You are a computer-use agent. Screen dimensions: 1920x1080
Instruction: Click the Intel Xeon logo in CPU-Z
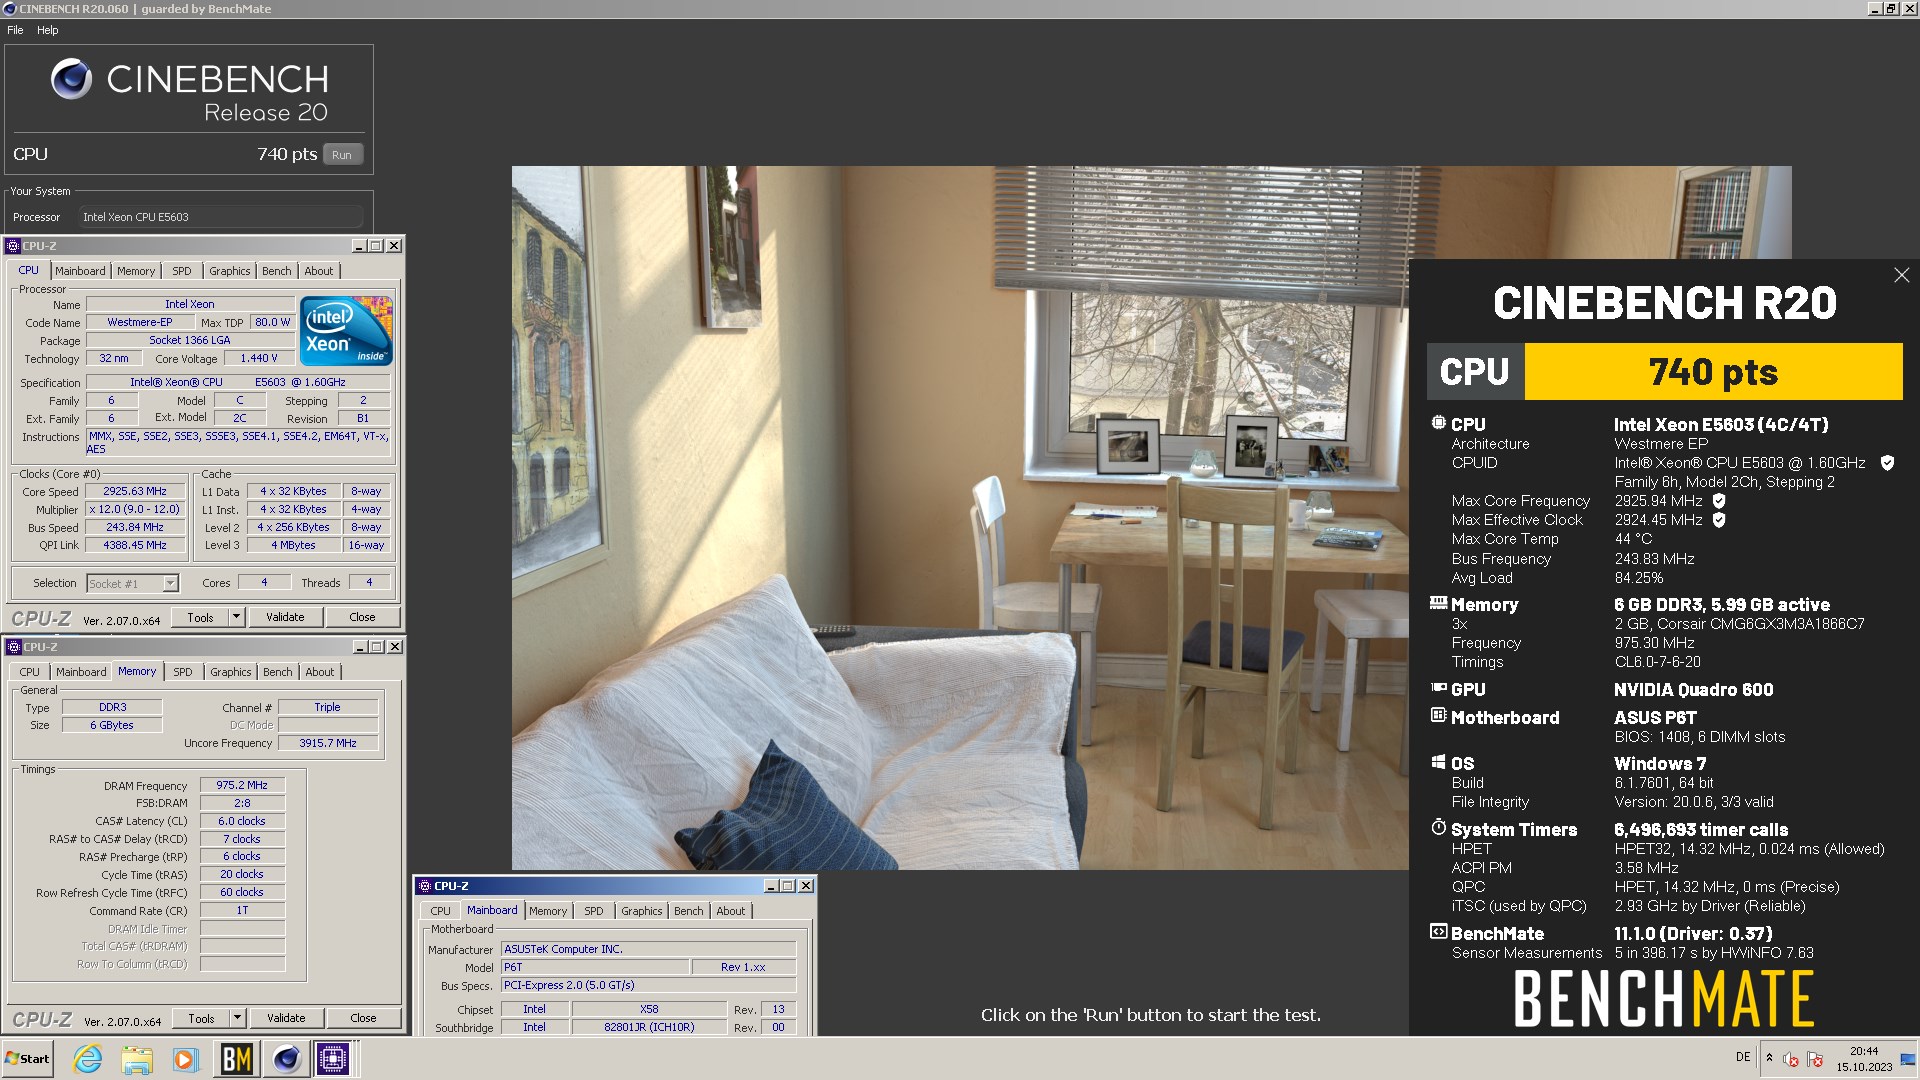pos(346,331)
